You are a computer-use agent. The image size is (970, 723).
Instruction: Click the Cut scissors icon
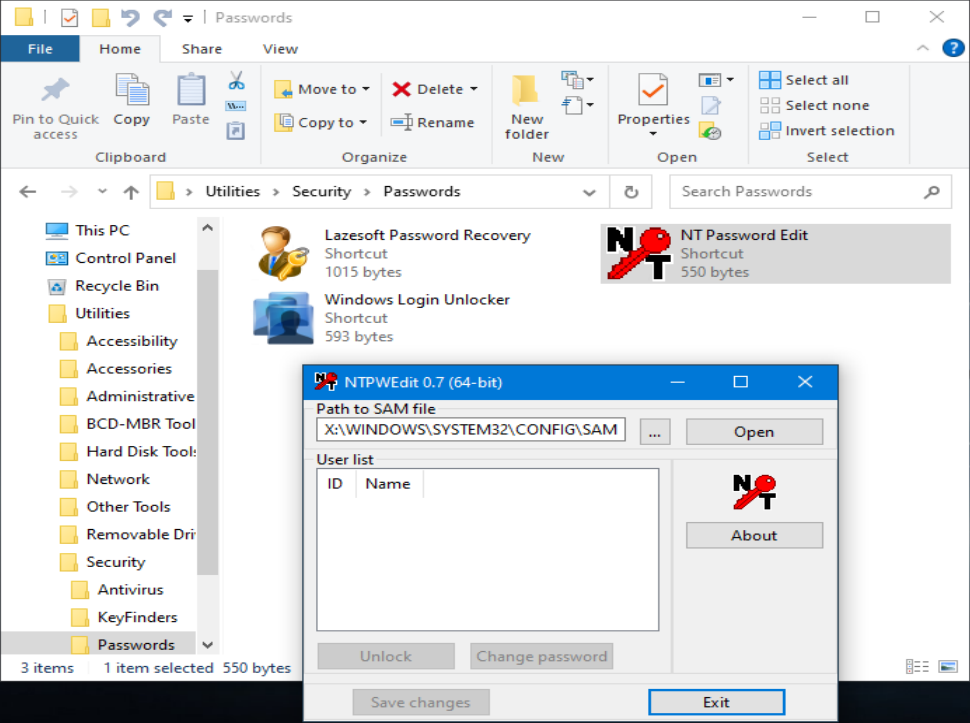(x=236, y=80)
